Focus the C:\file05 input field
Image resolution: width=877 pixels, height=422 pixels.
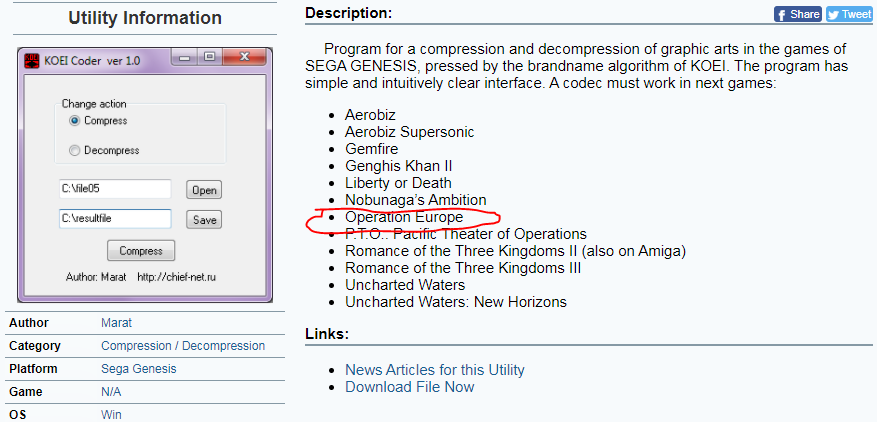(115, 189)
